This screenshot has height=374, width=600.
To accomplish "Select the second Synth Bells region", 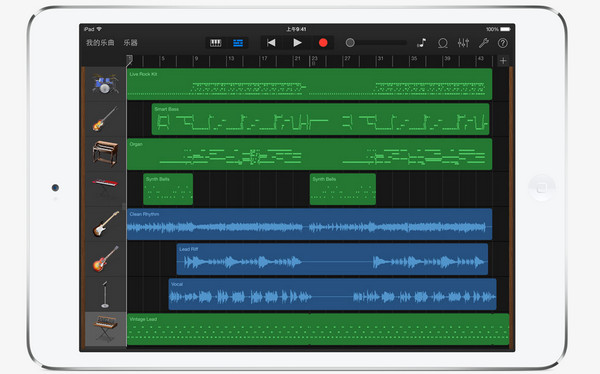I will (343, 189).
